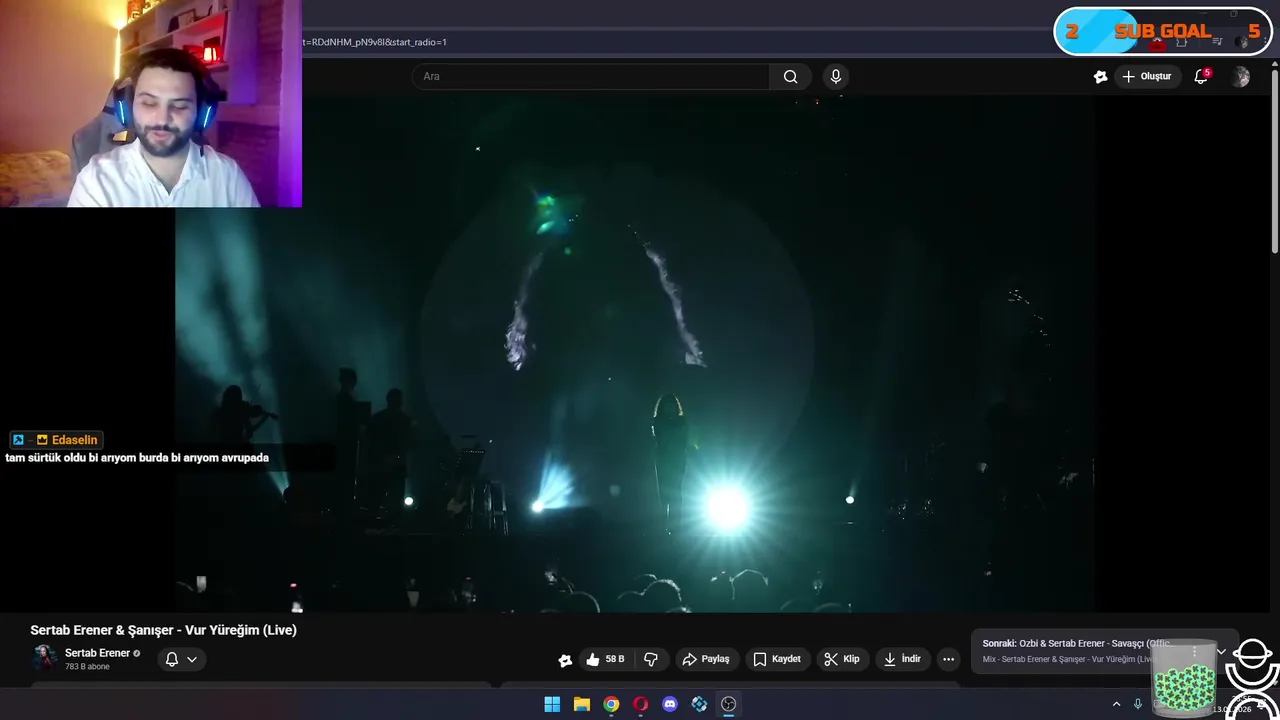Click the video title Vur Yüreğim (Live)
The image size is (1280, 720).
coord(163,630)
